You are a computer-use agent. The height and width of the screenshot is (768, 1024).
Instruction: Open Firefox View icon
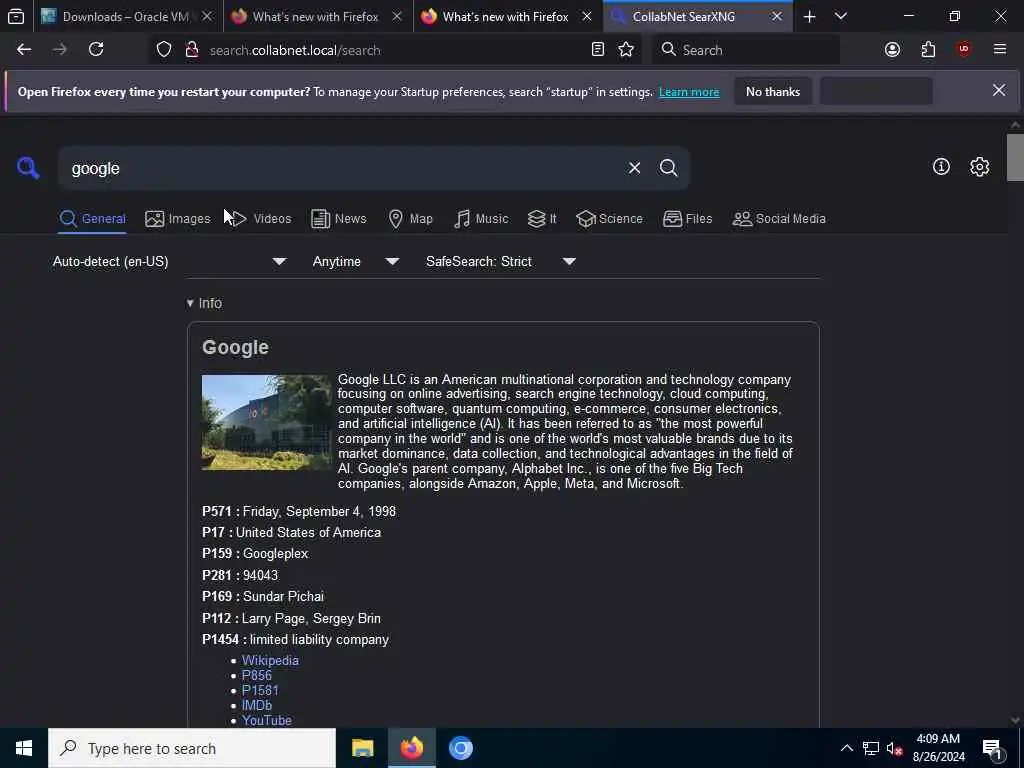point(16,16)
